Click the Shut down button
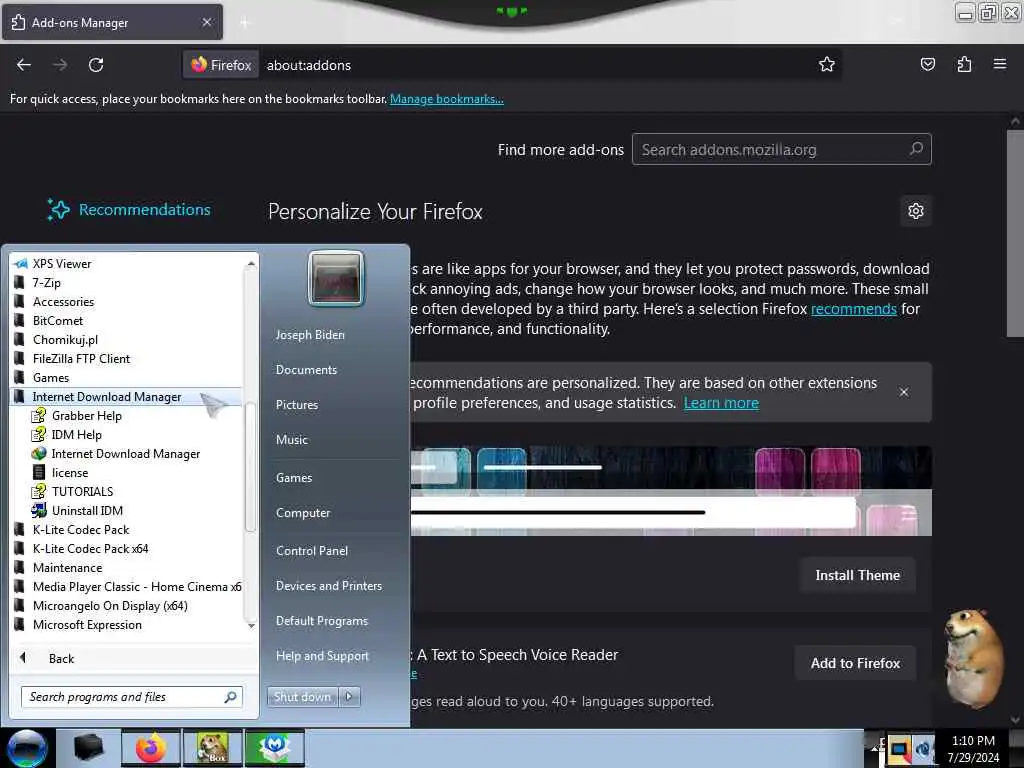The image size is (1024, 768). (302, 697)
